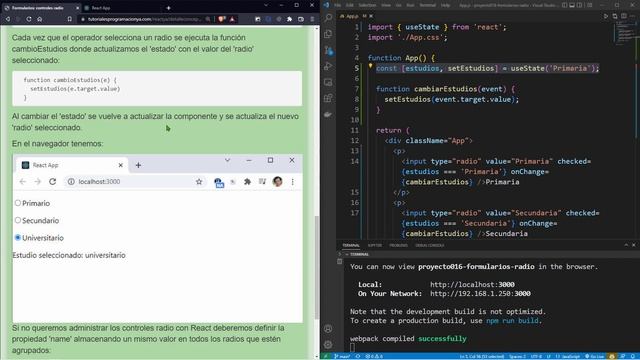Go to browser home page icon
This screenshot has width=640, height=360.
39,19
